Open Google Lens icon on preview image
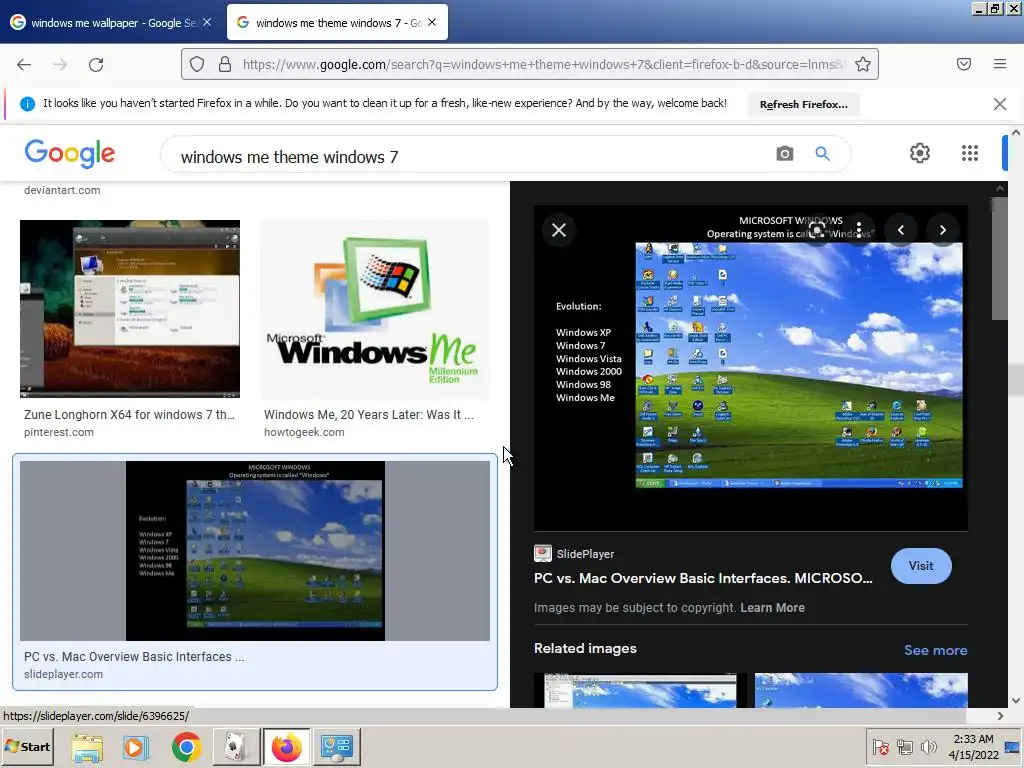The height and width of the screenshot is (768, 1024). [x=817, y=230]
